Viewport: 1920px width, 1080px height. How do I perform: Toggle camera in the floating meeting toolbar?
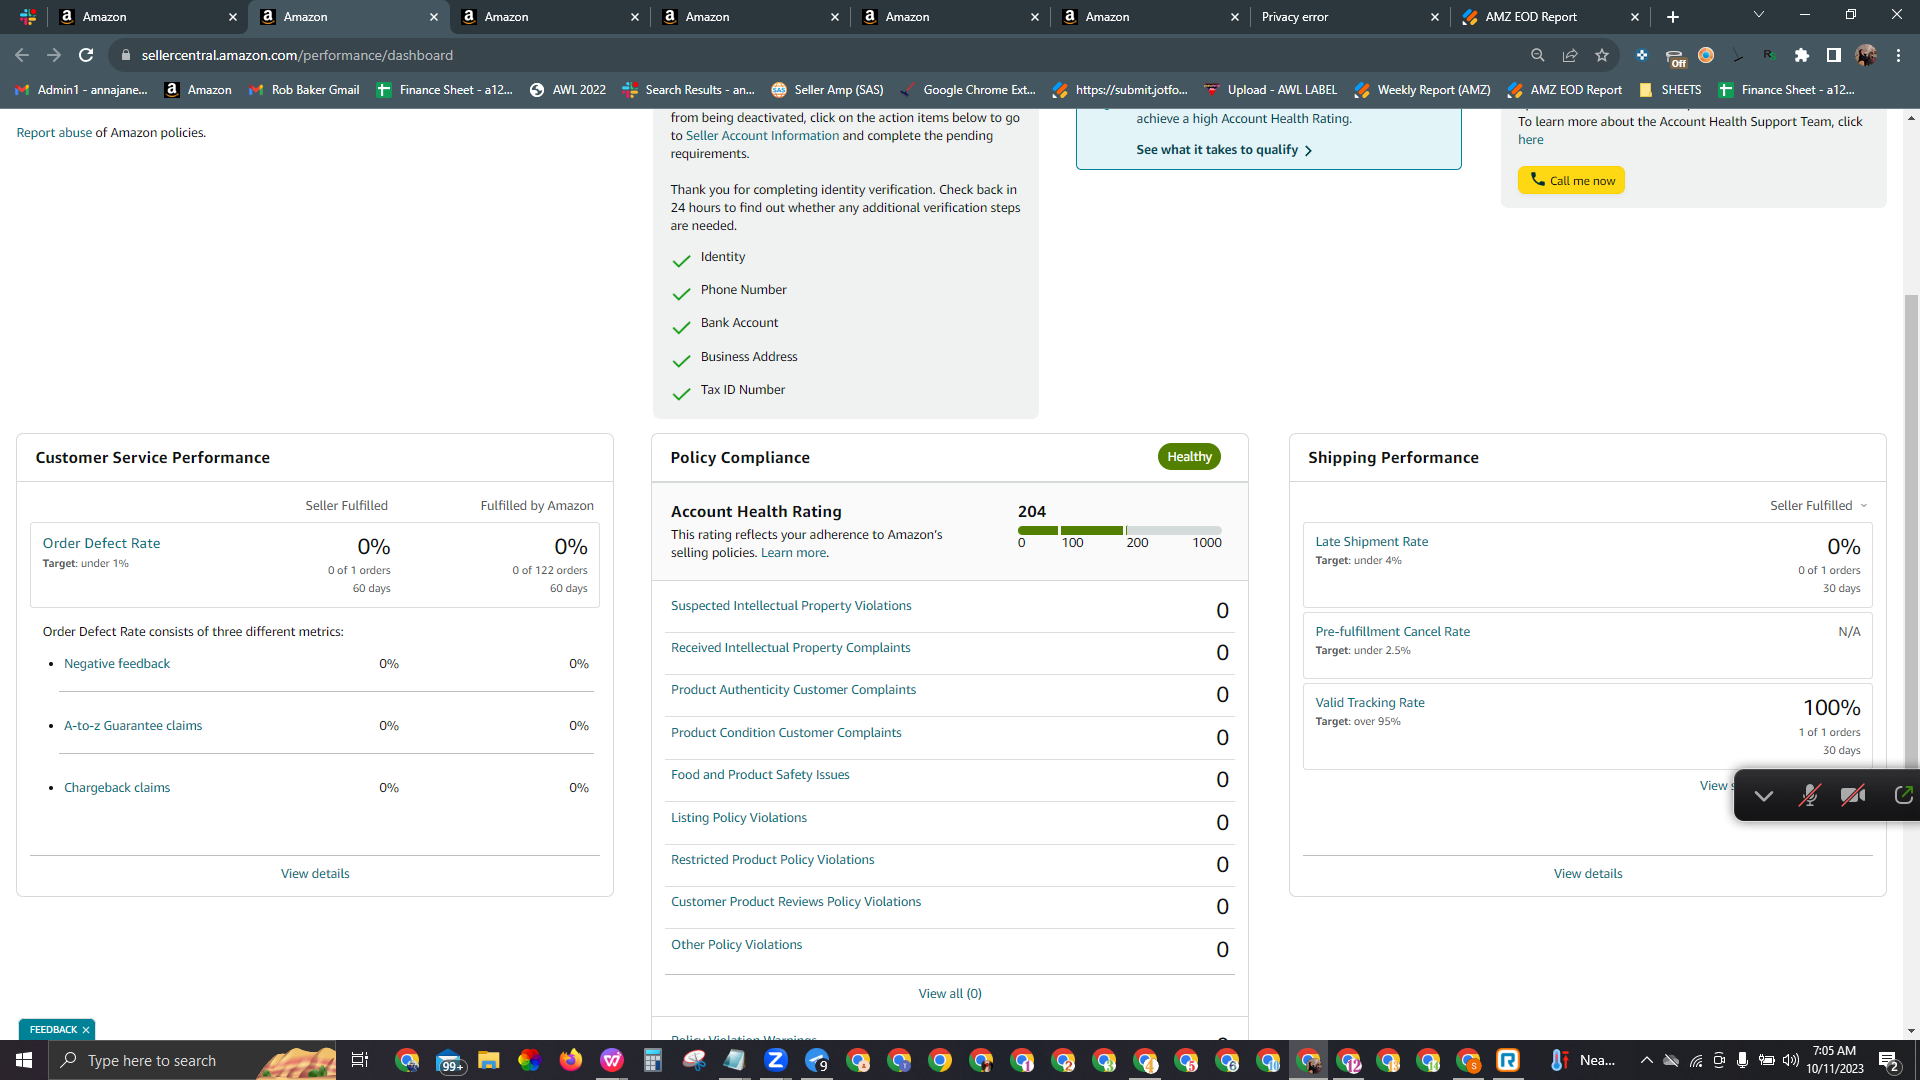tap(1853, 796)
